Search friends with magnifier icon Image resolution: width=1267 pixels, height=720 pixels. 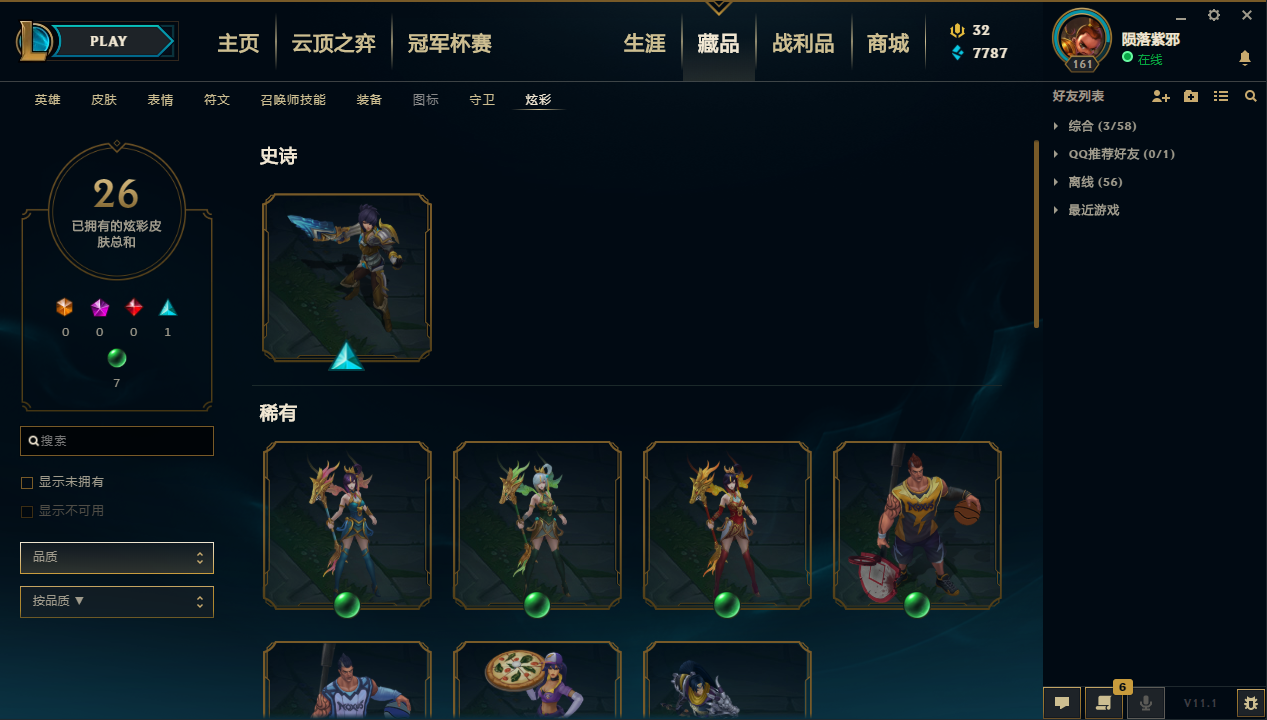pos(1251,96)
